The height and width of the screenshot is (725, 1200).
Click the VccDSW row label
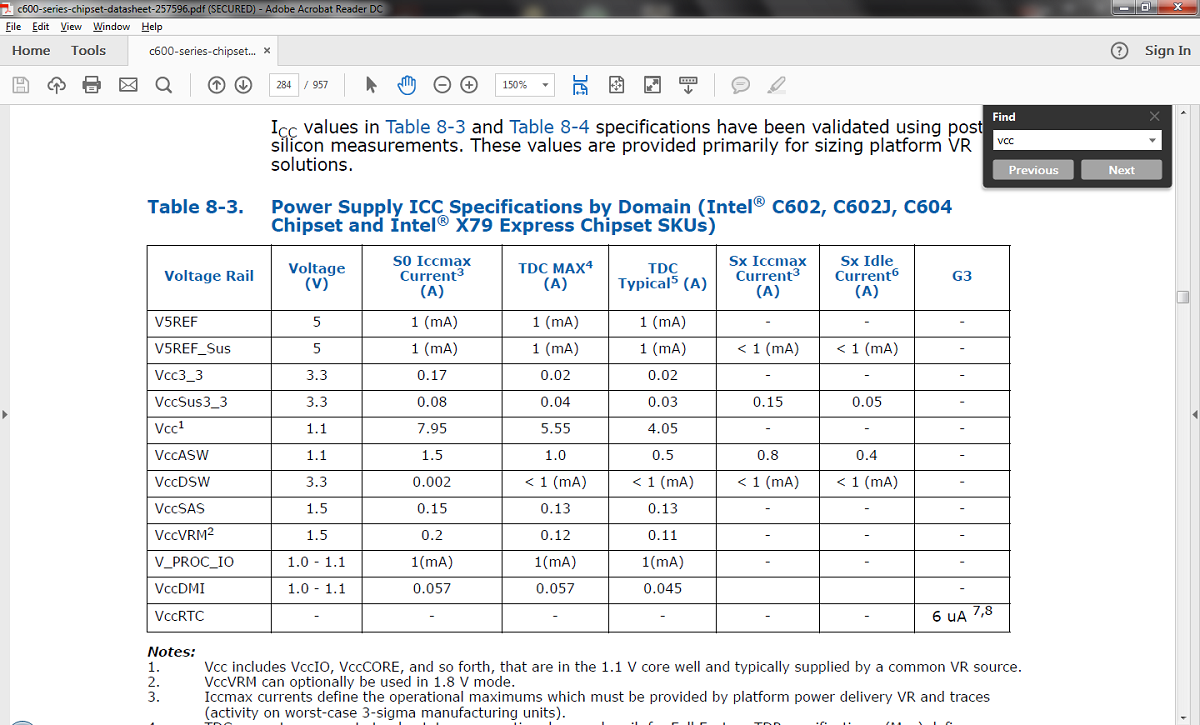[x=183, y=482]
